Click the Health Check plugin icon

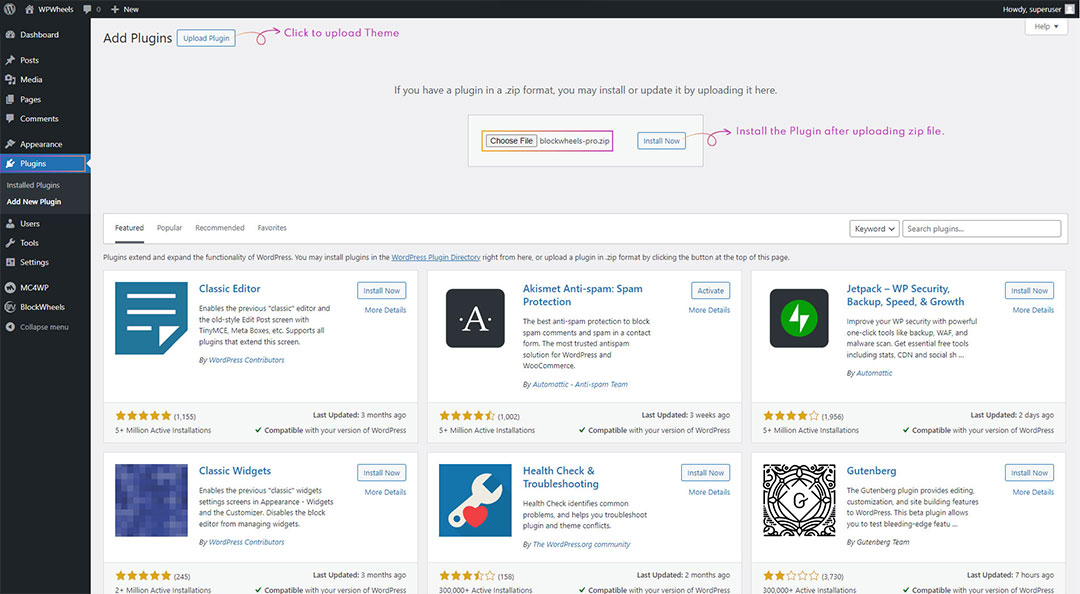pyautogui.click(x=475, y=500)
